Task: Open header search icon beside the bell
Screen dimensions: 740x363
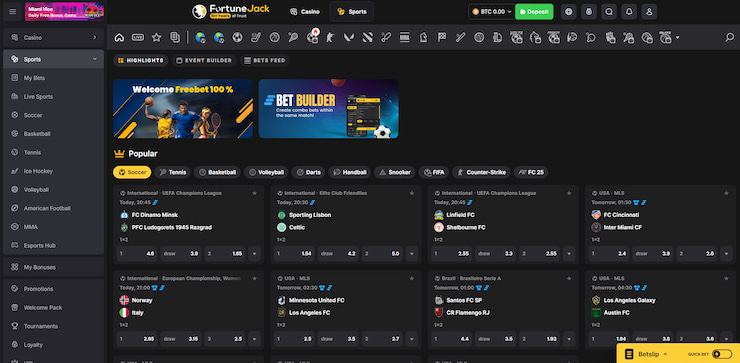Action: [609, 12]
